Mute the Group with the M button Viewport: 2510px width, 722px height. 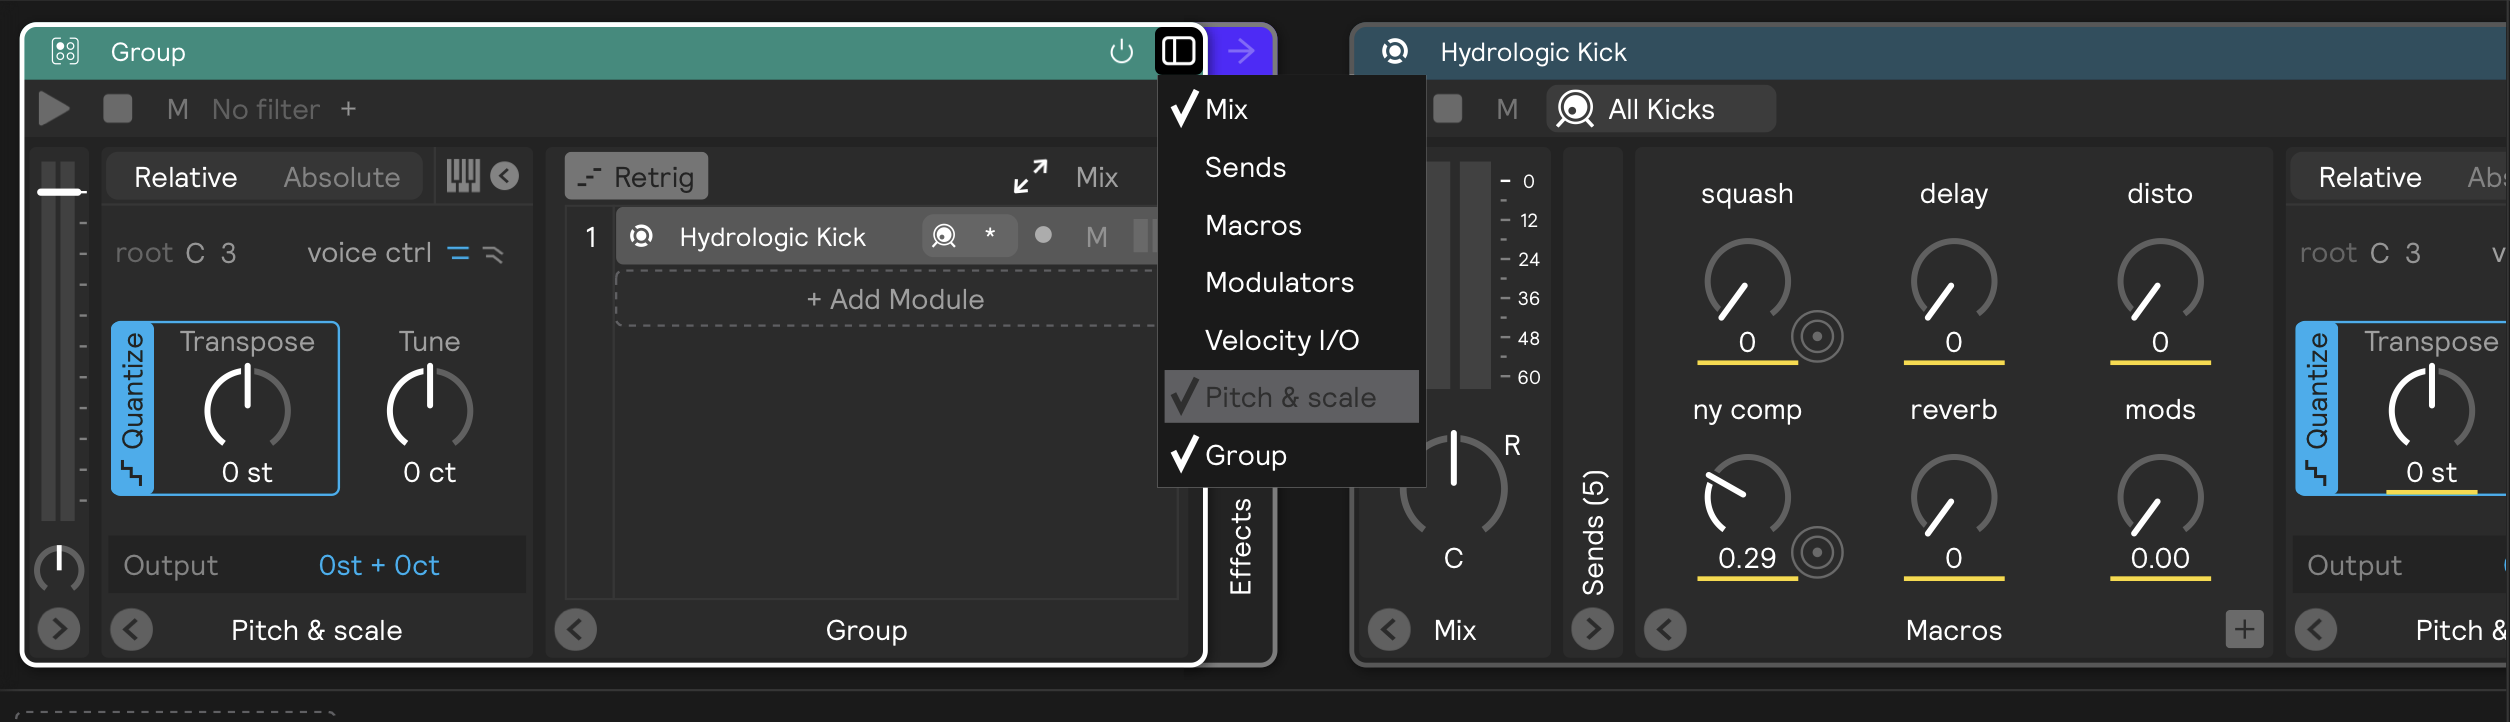tap(178, 109)
